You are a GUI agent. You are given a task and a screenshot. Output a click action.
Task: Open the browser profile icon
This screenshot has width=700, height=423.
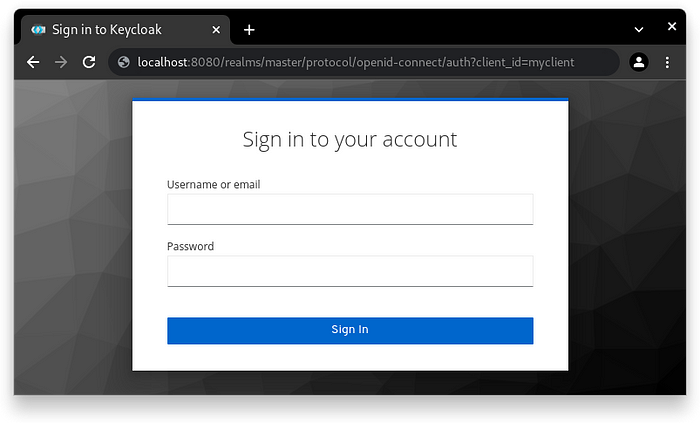[638, 62]
